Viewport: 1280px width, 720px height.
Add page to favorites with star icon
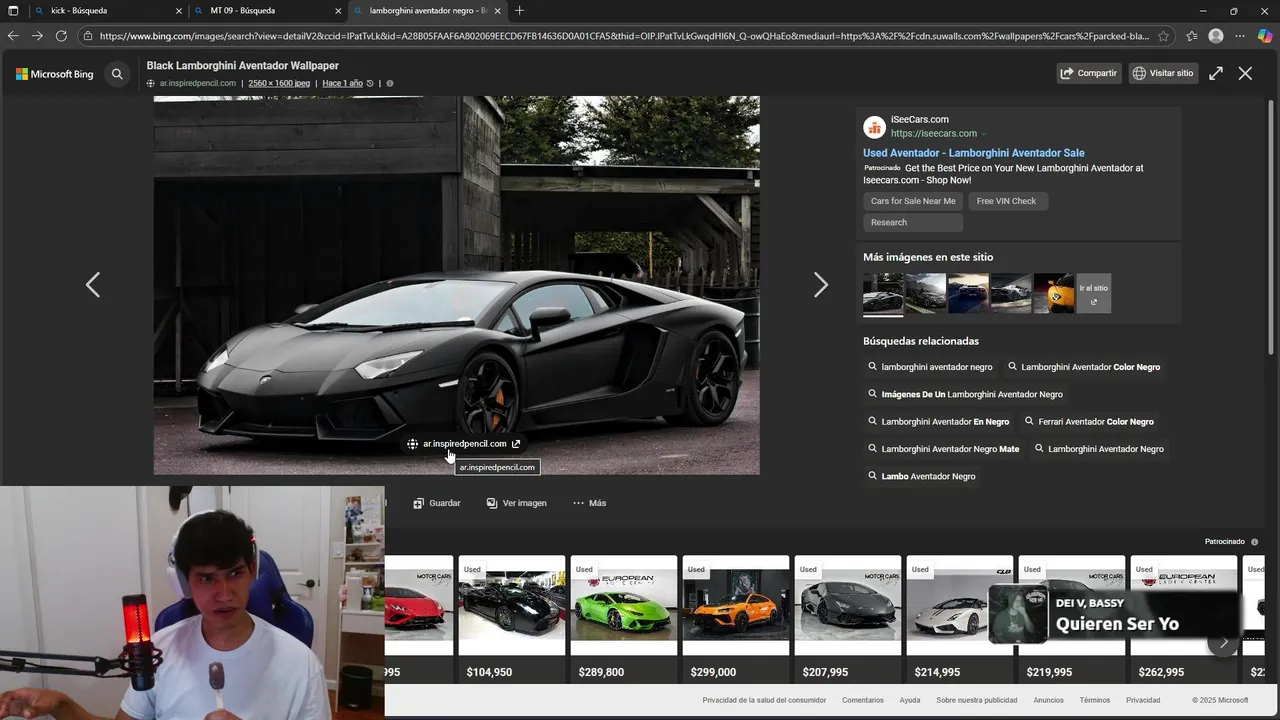[x=1163, y=36]
